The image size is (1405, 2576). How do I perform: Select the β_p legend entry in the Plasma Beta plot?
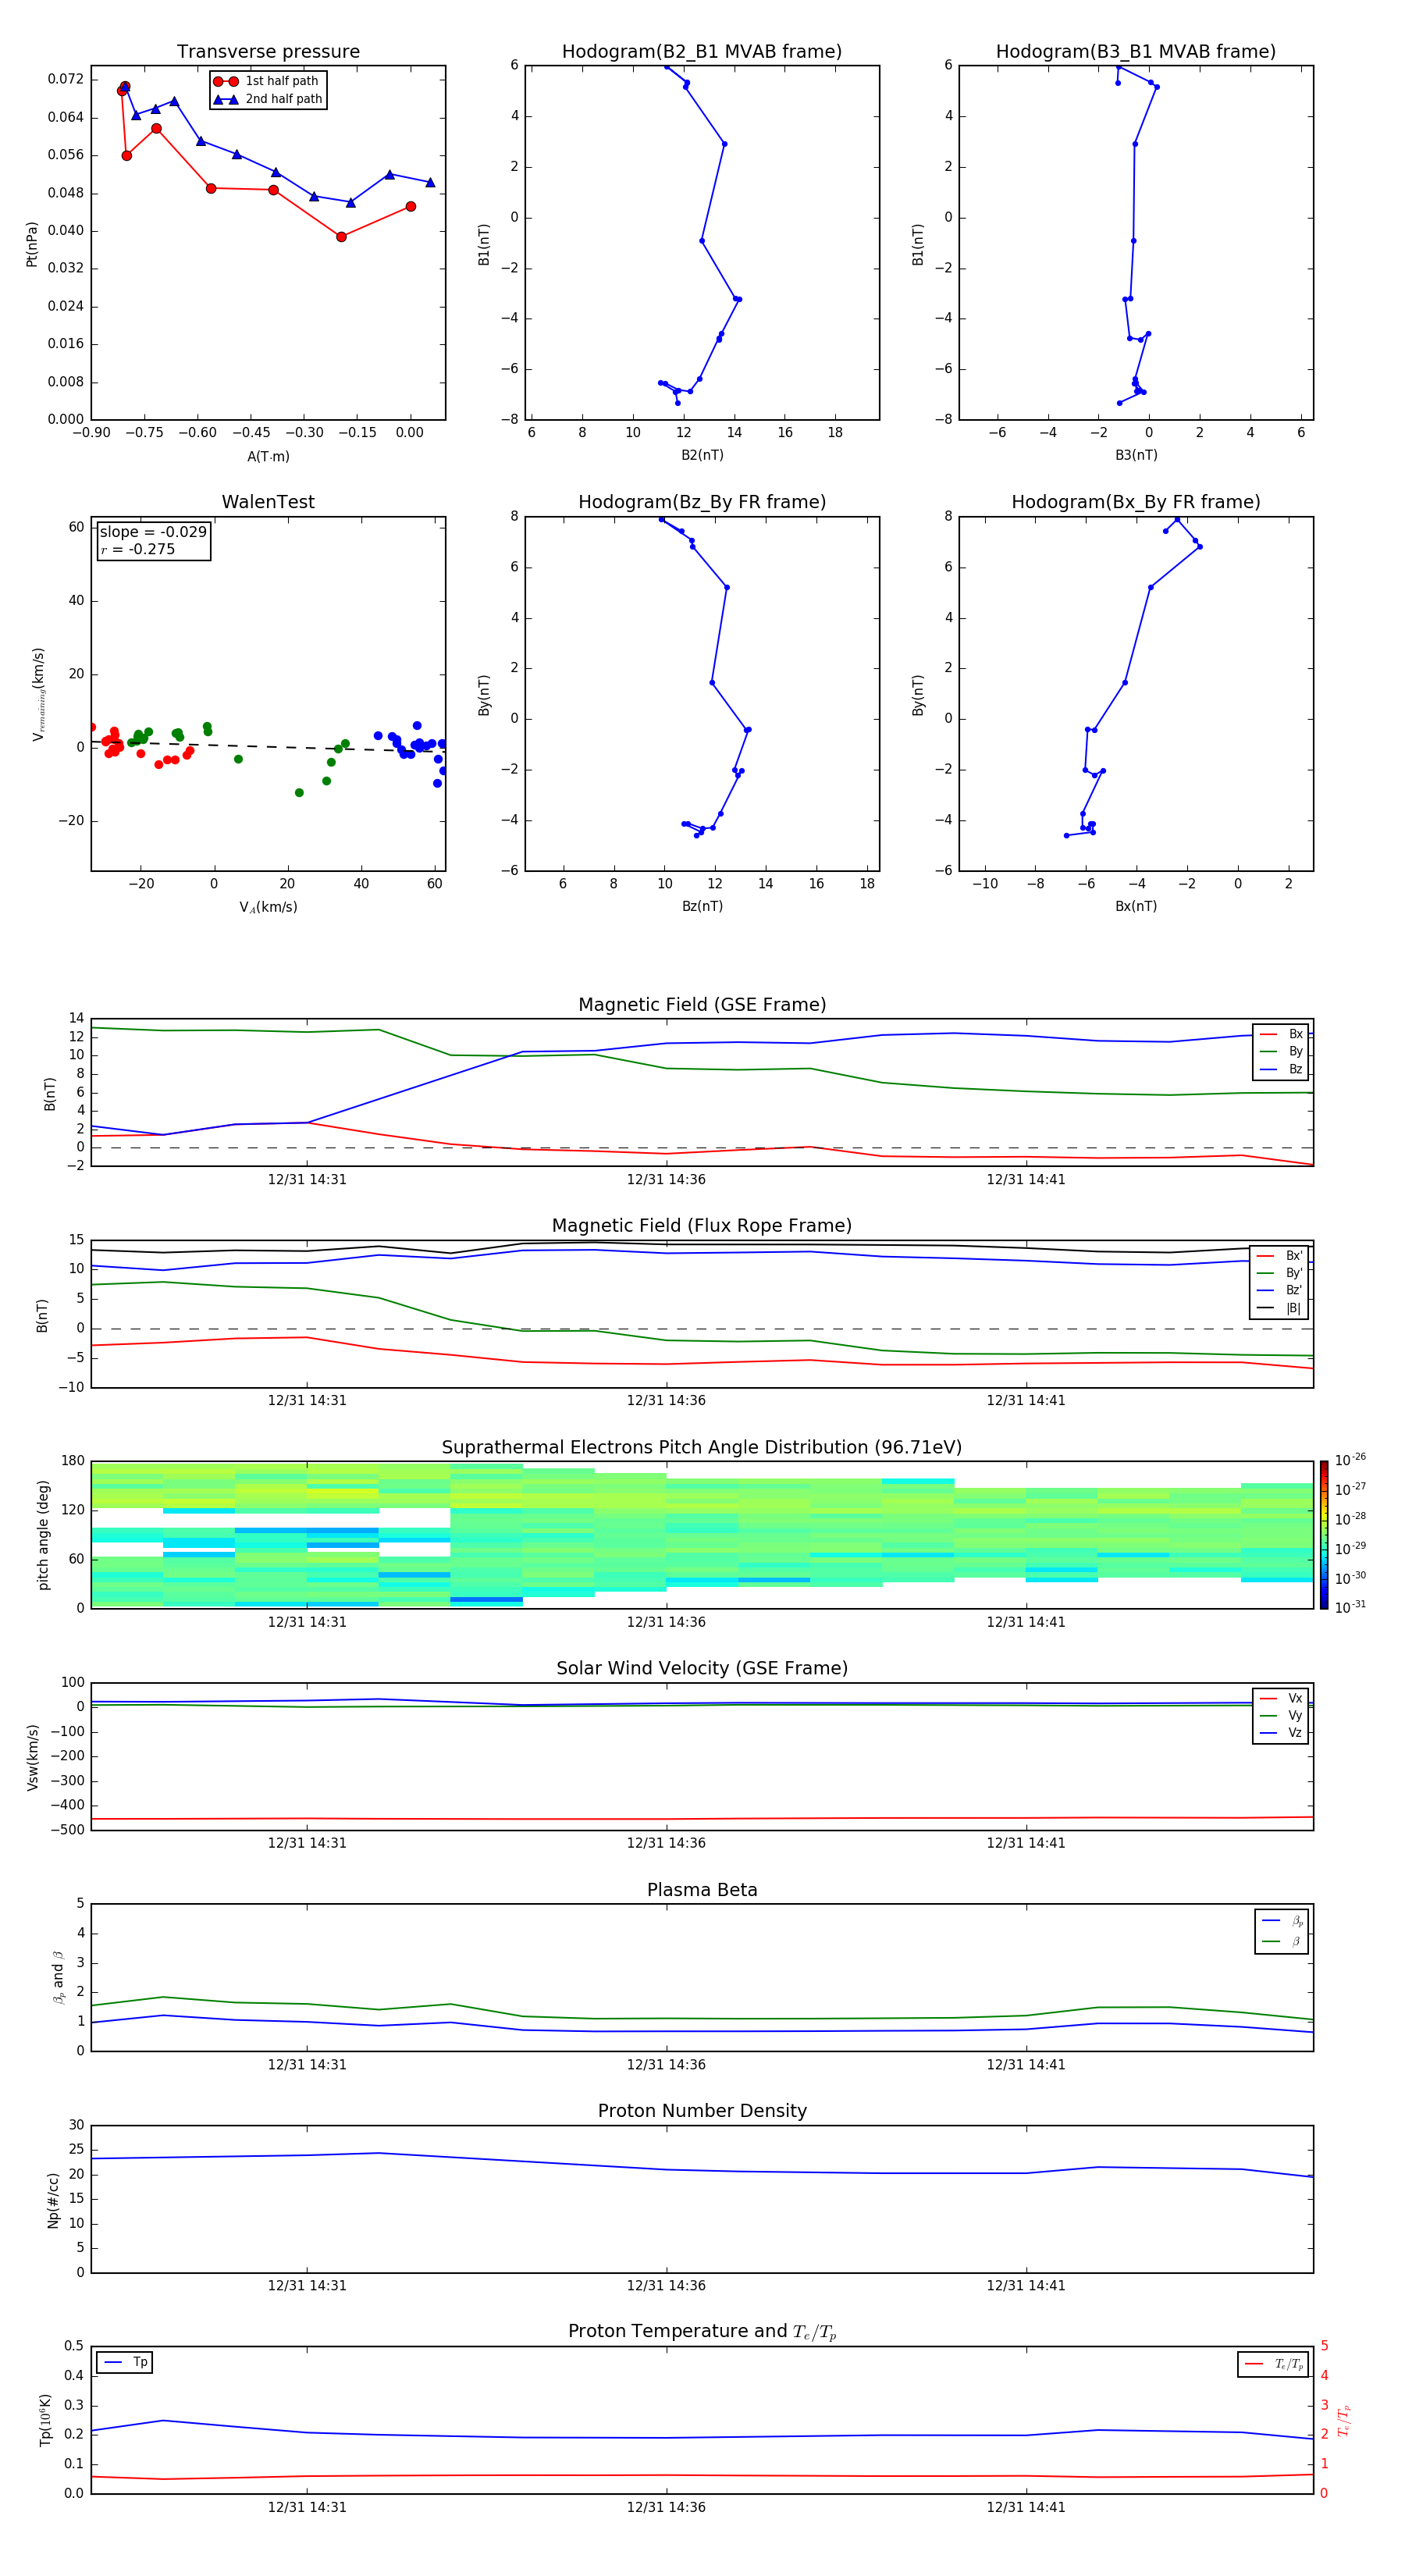(x=1282, y=1920)
